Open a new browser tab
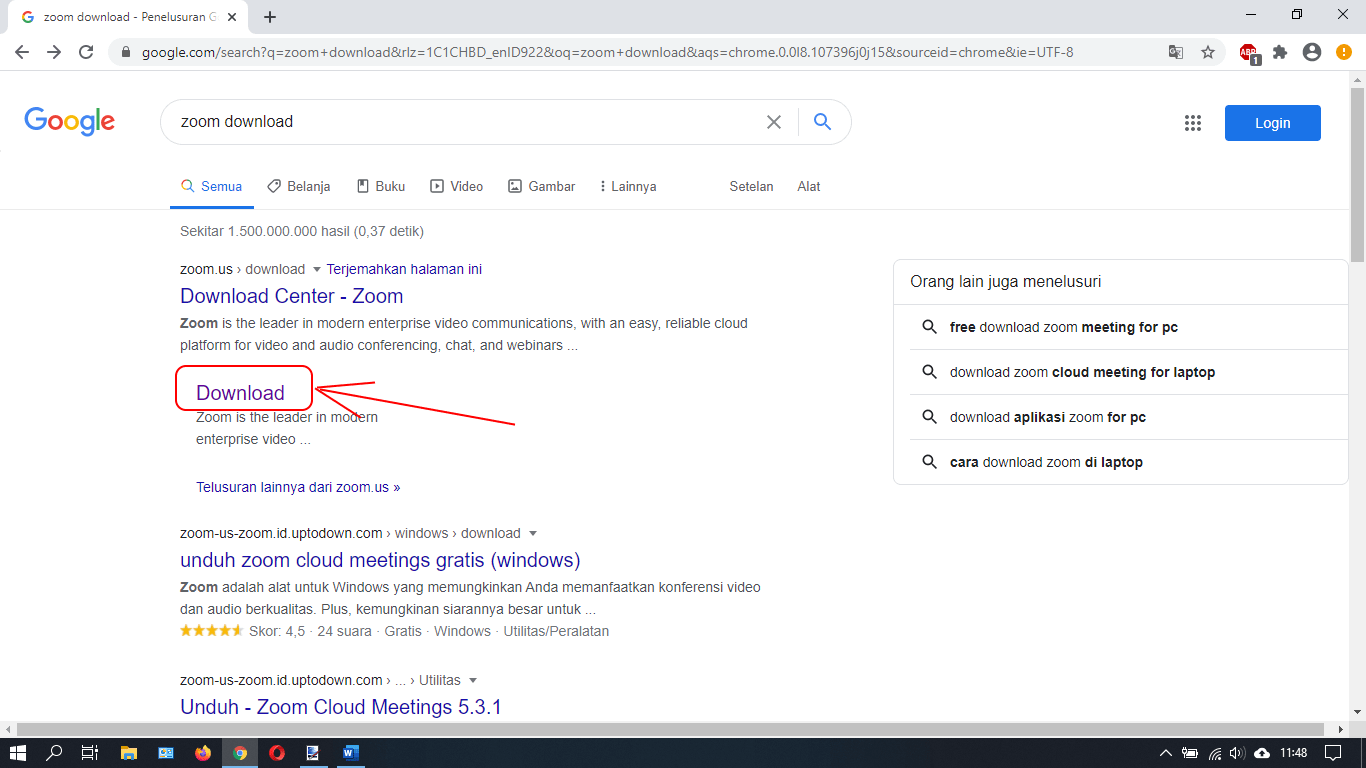 coord(270,17)
